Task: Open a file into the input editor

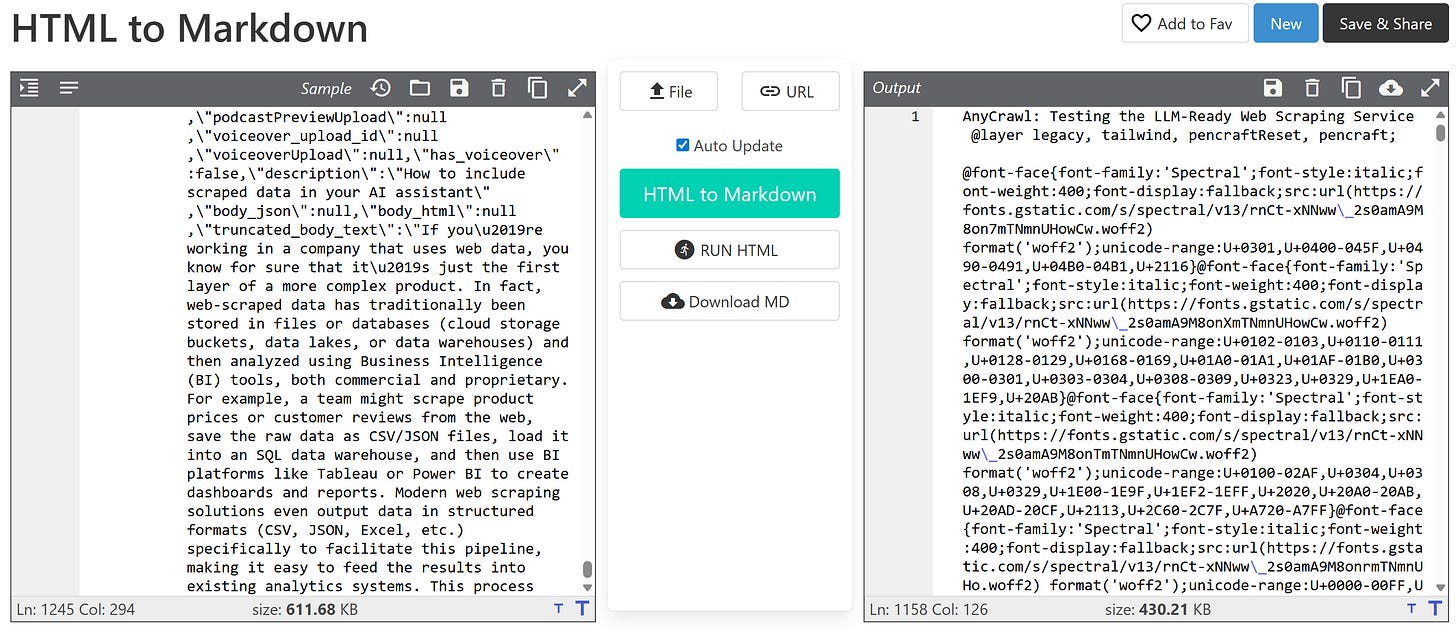Action: click(x=419, y=88)
